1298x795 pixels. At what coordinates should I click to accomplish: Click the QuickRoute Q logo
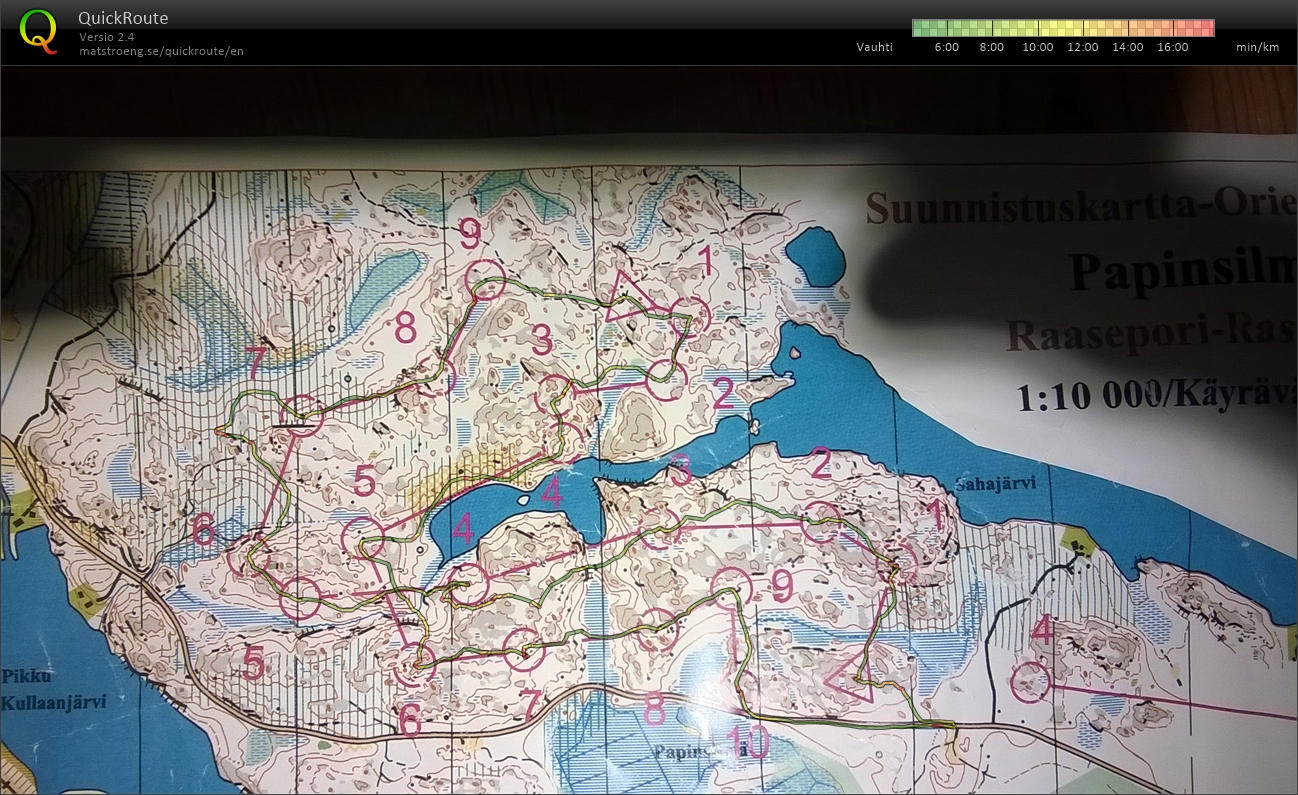coord(38,30)
